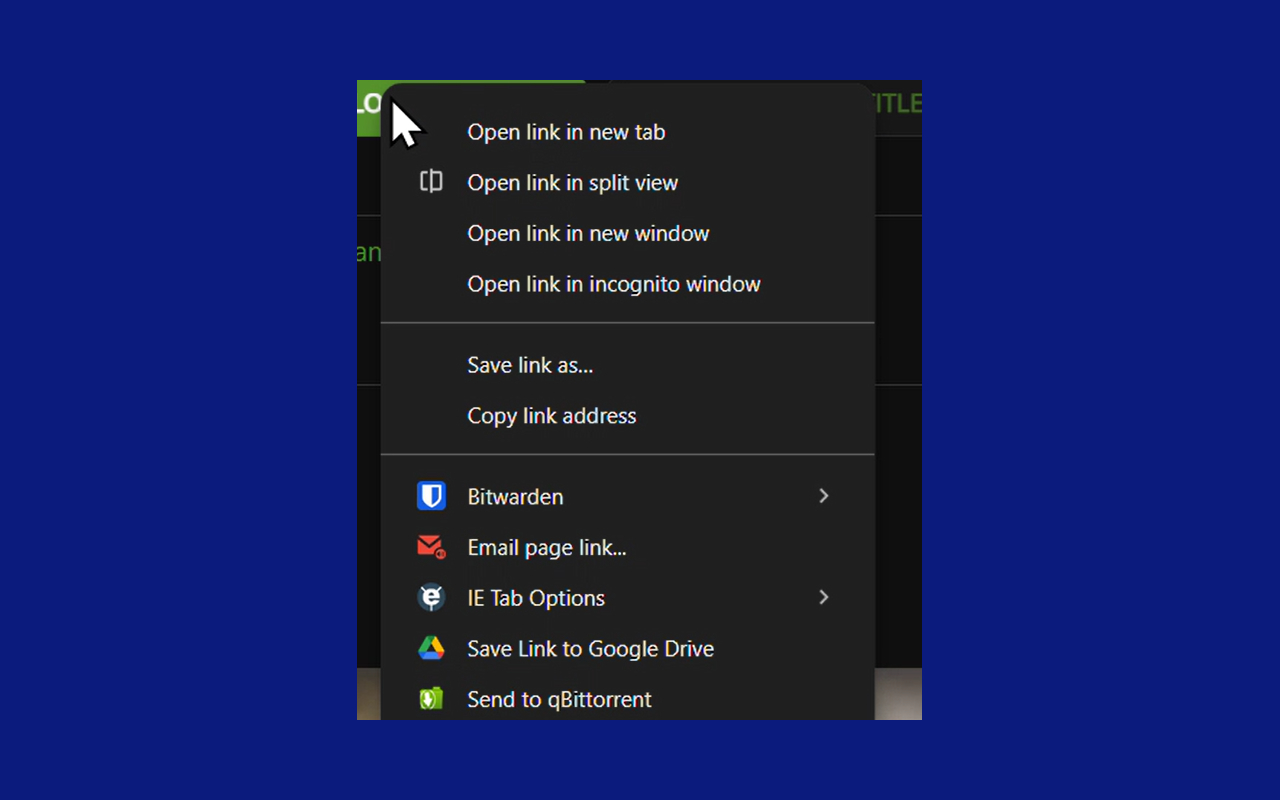Select Email page link...
This screenshot has height=800, width=1280.
[628, 547]
